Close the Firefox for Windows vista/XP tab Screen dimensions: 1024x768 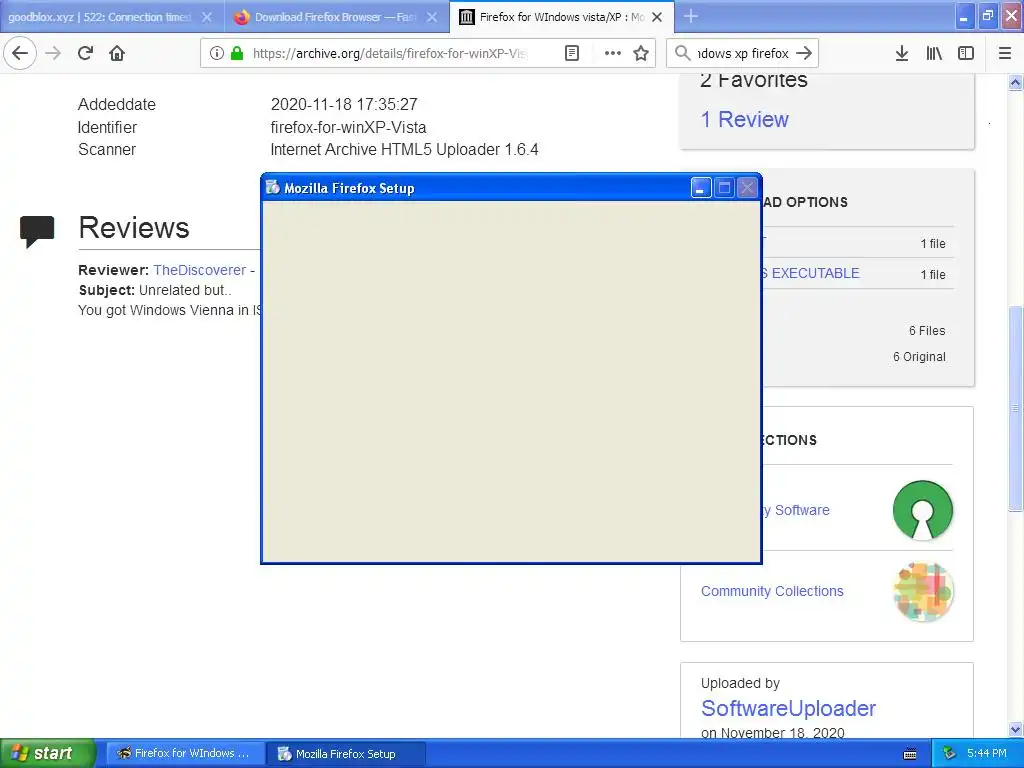[657, 17]
